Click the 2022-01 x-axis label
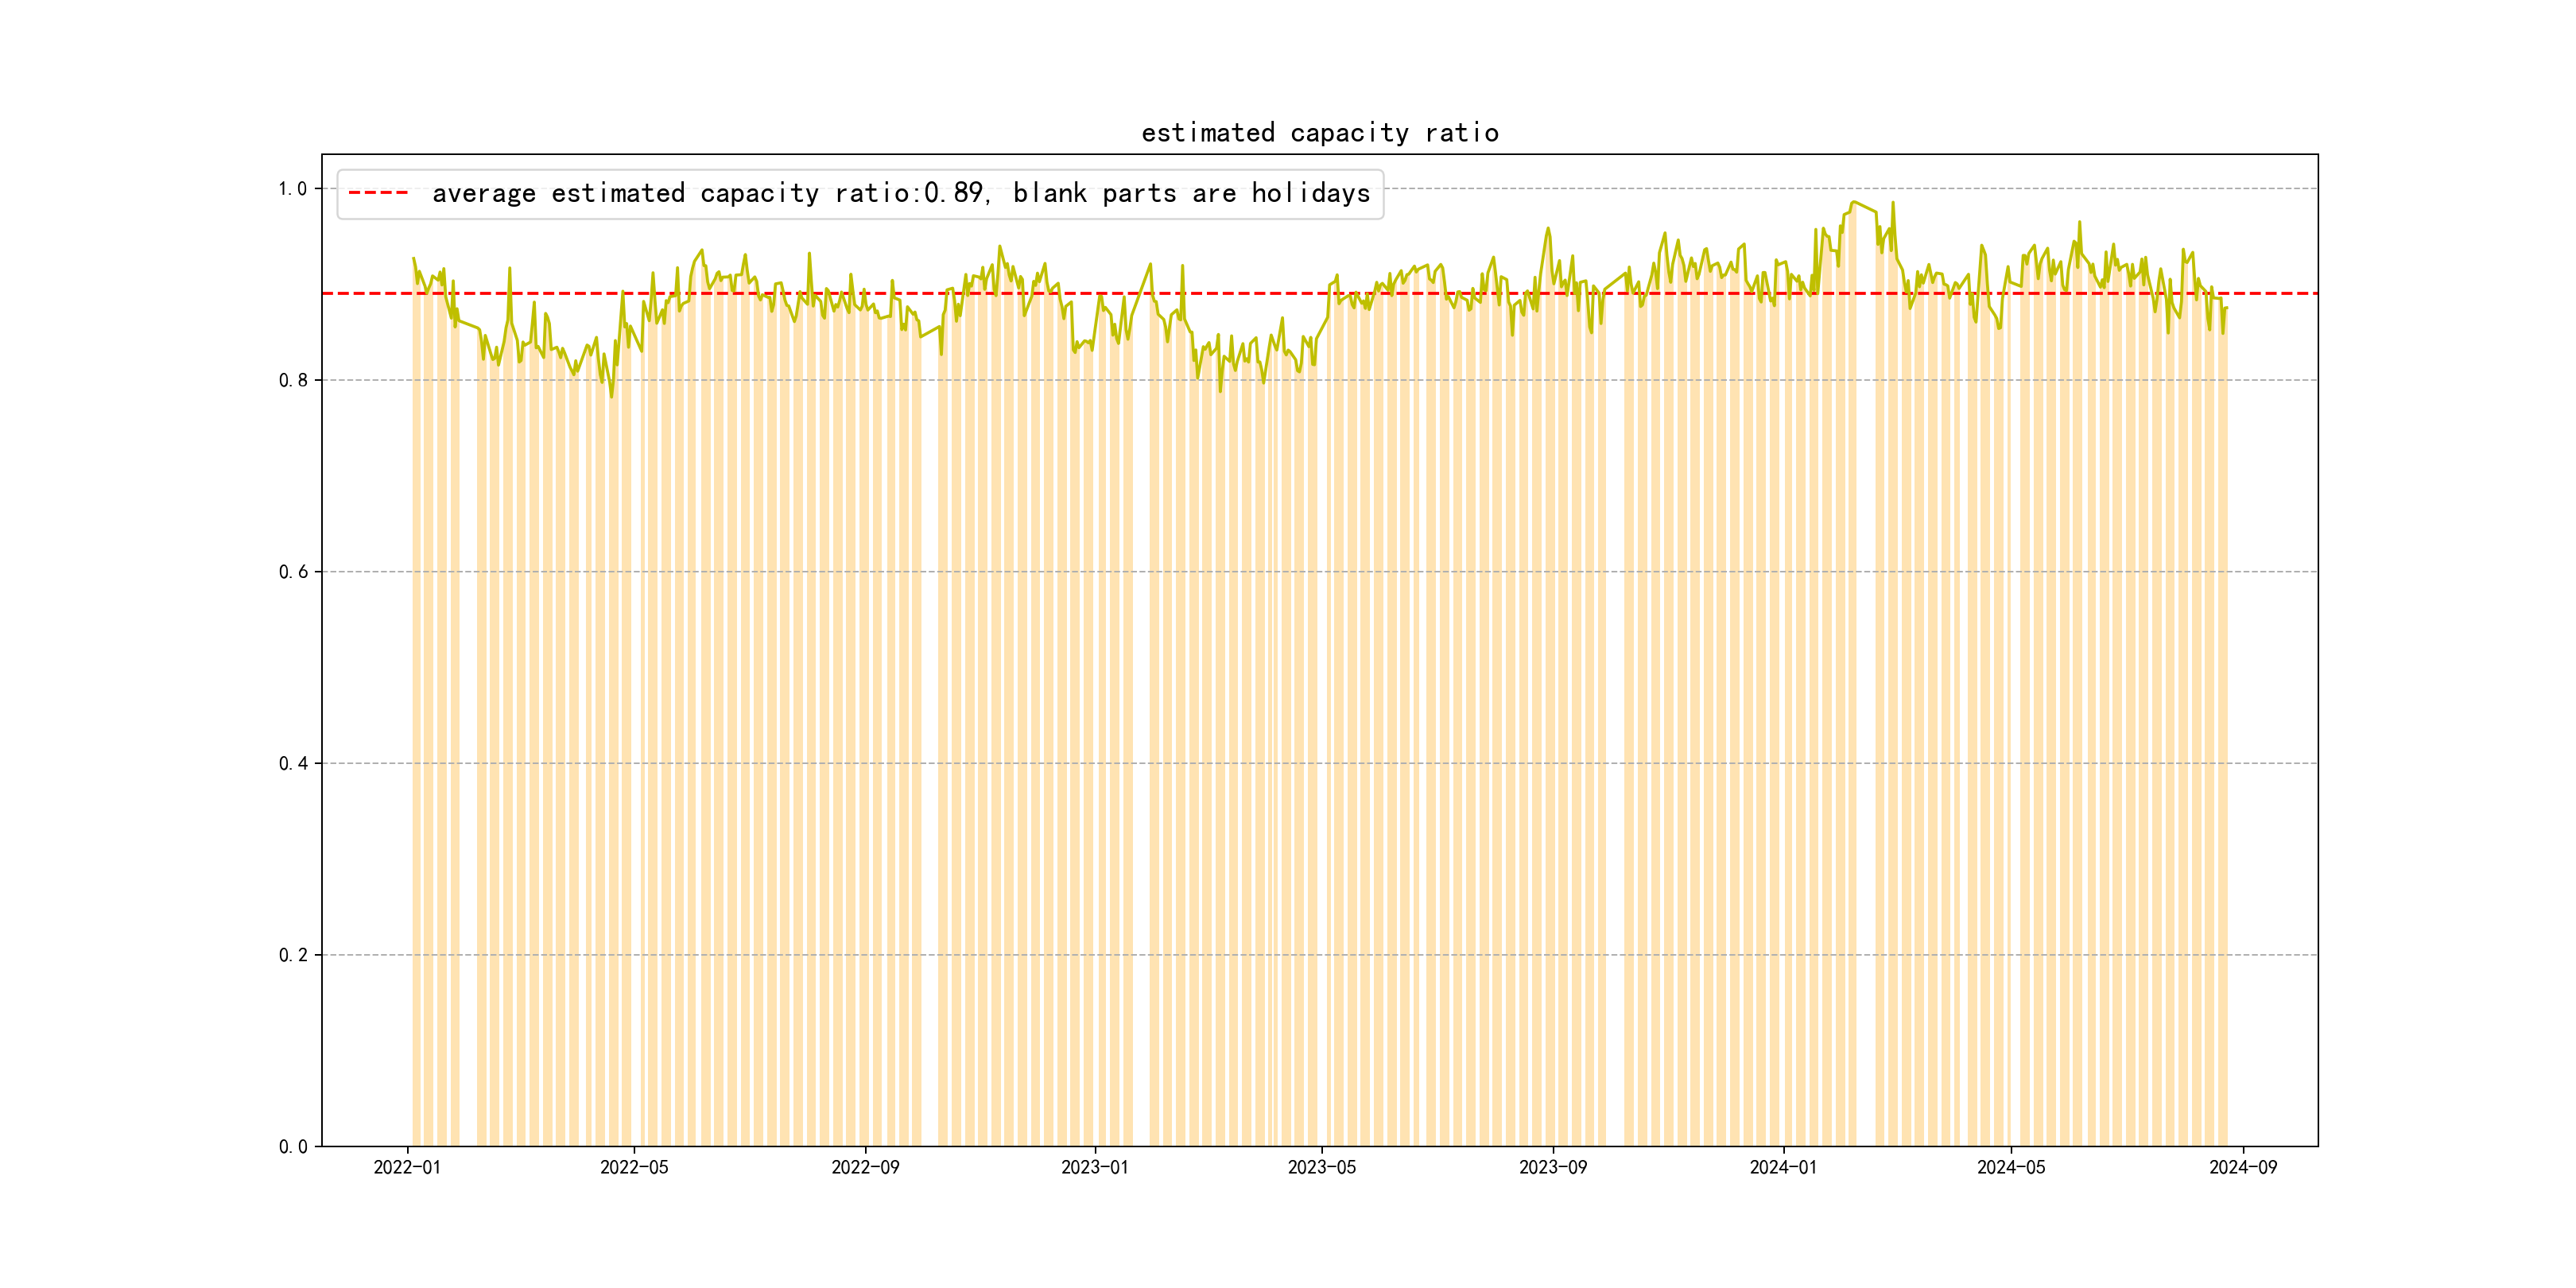This screenshot has width=2576, height=1288. [x=407, y=1168]
